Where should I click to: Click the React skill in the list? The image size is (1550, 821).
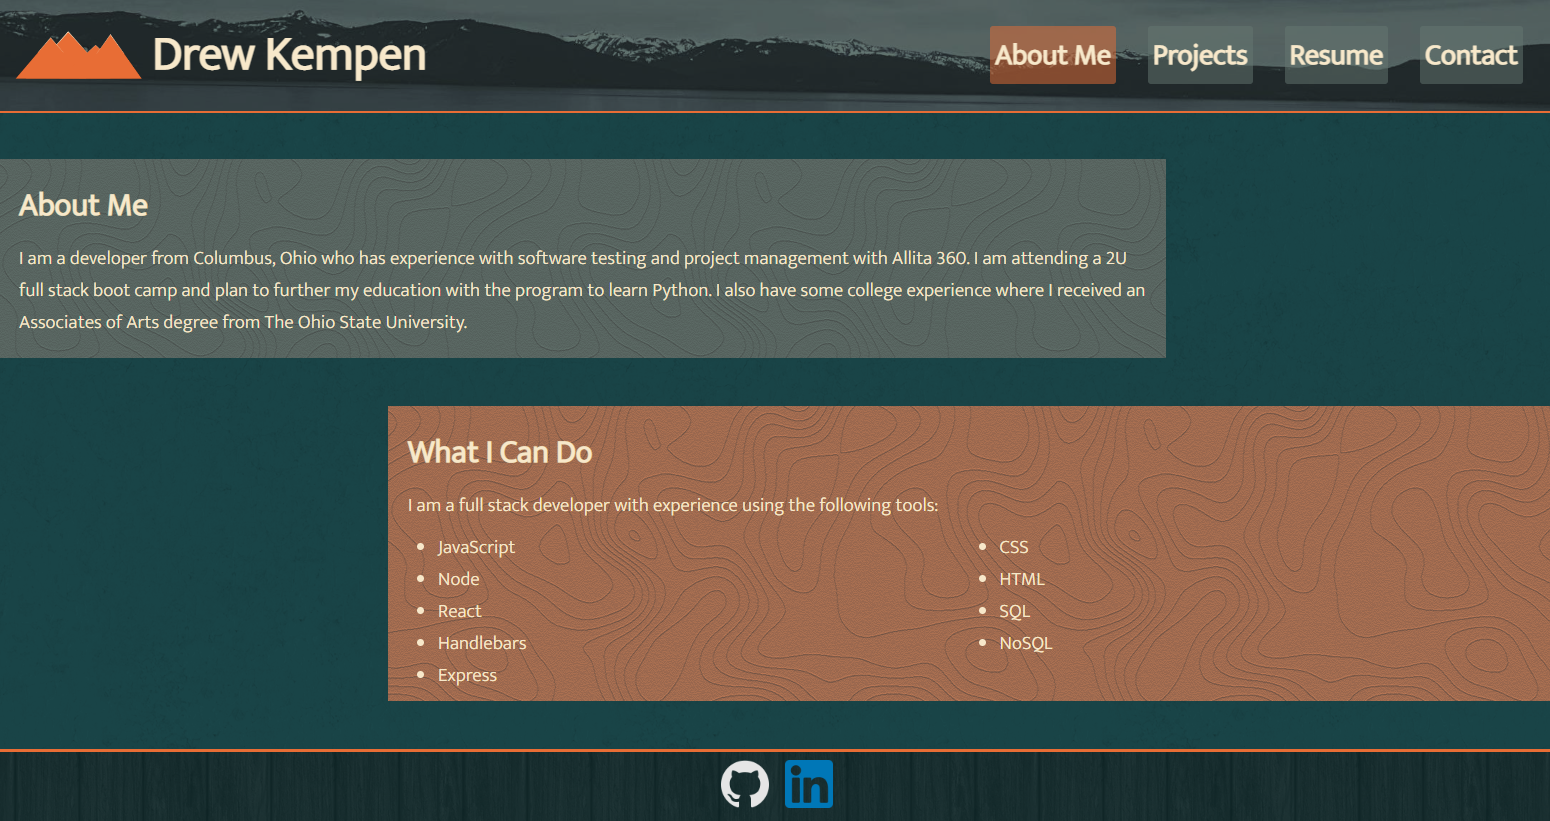pyautogui.click(x=459, y=611)
